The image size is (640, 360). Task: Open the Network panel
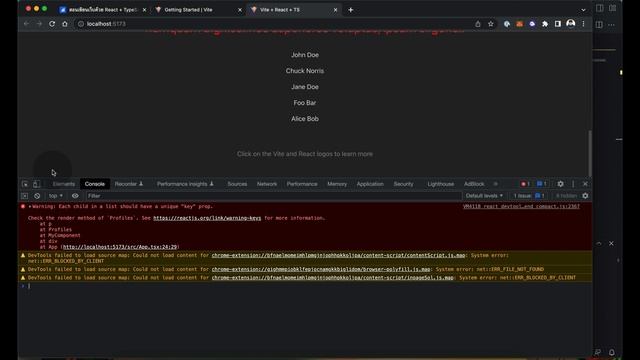[x=267, y=184]
